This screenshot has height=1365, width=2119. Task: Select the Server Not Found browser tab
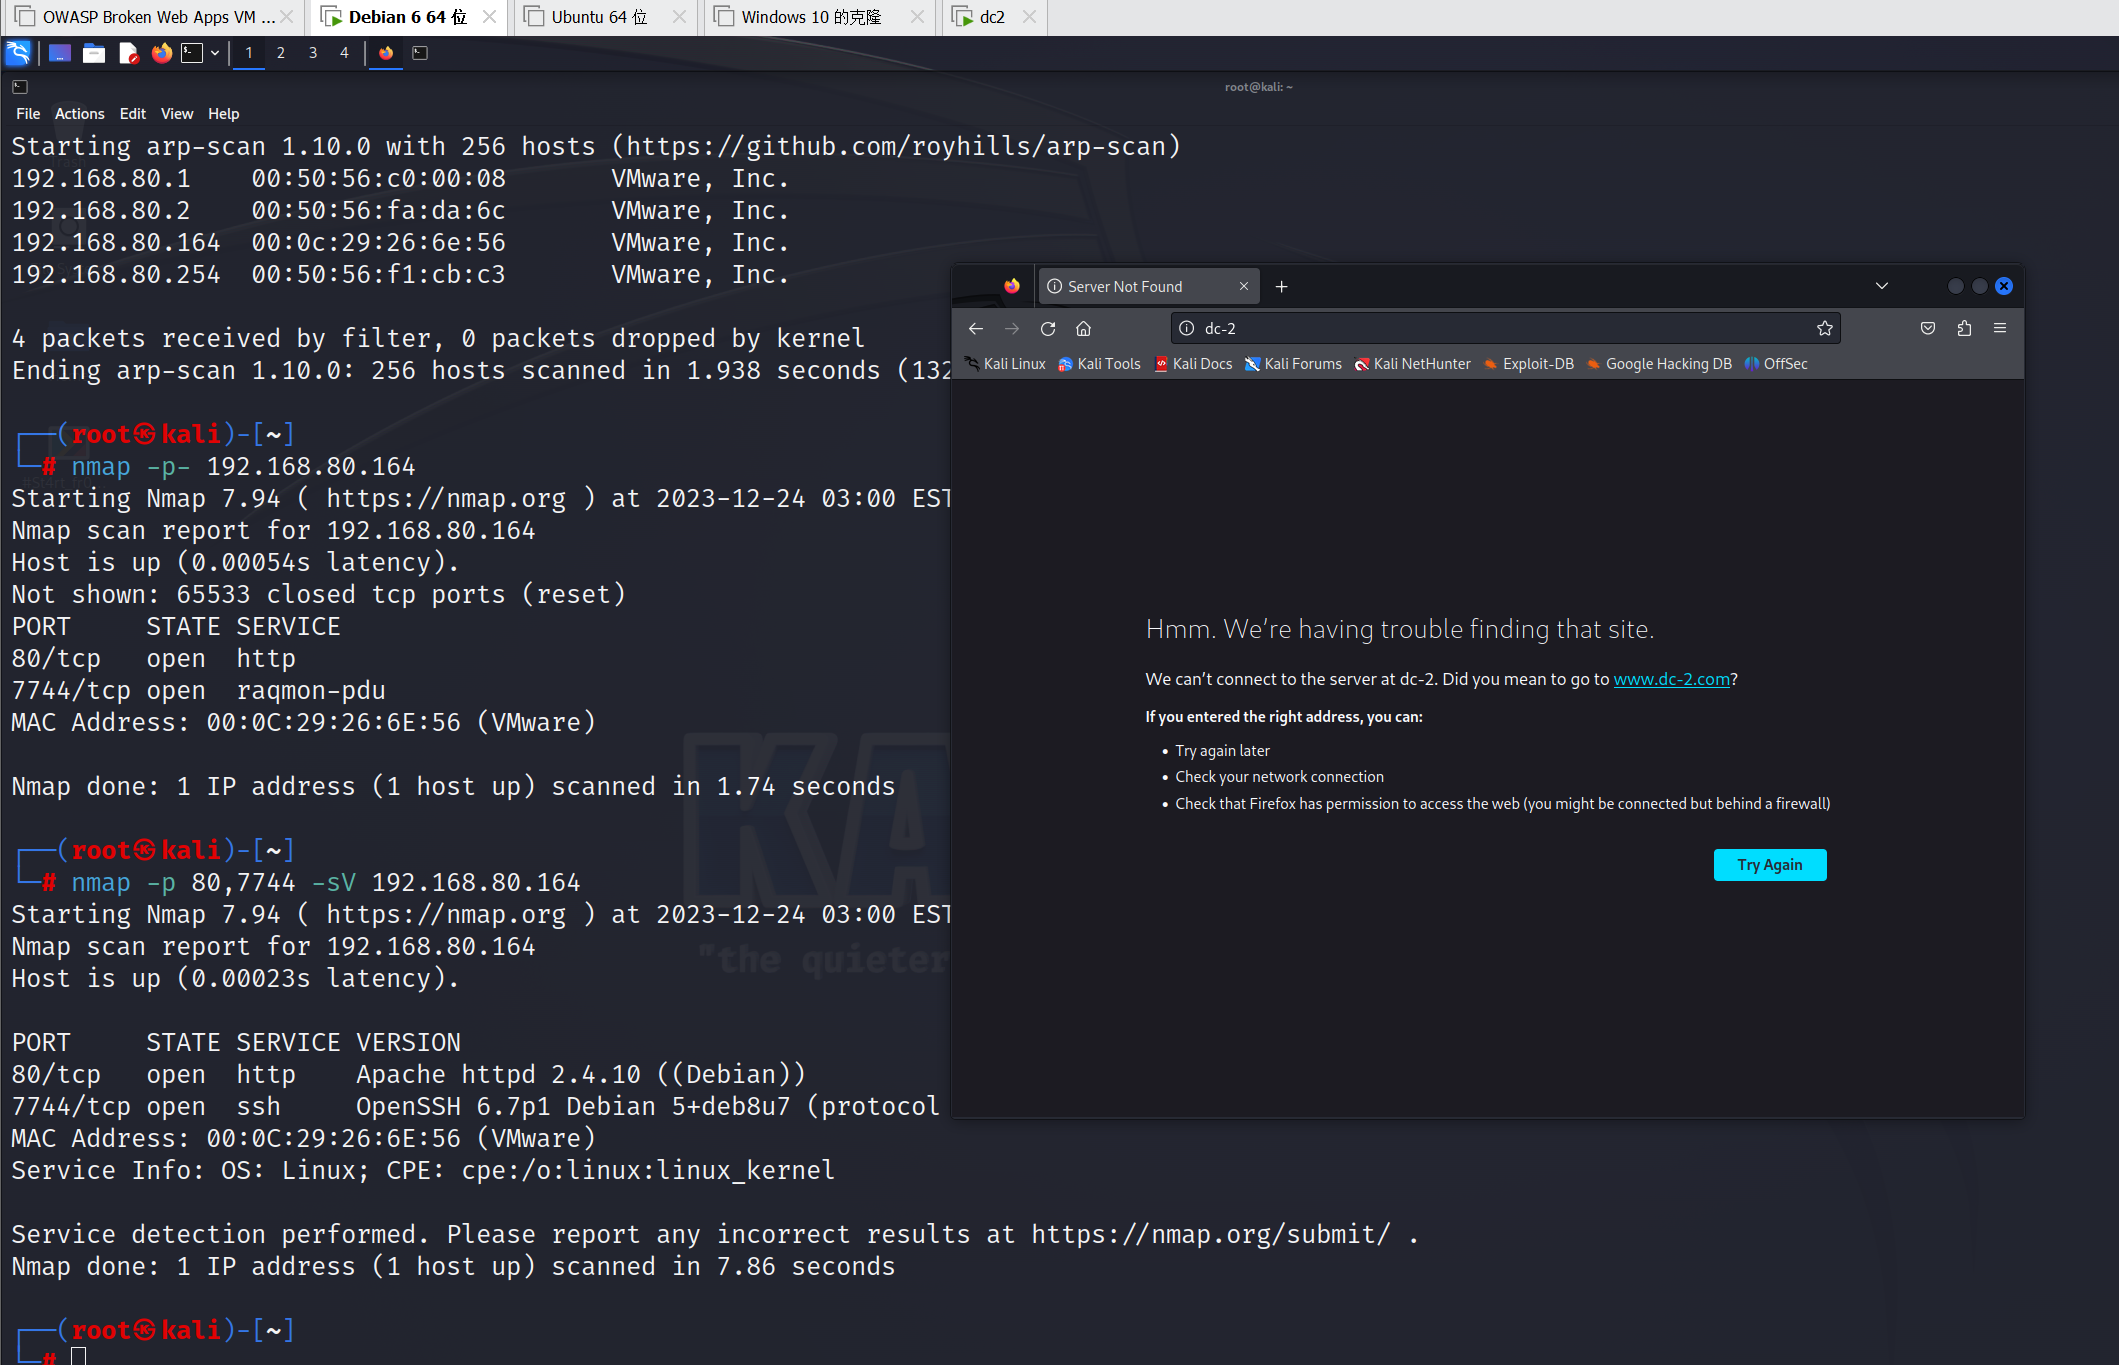(1148, 287)
